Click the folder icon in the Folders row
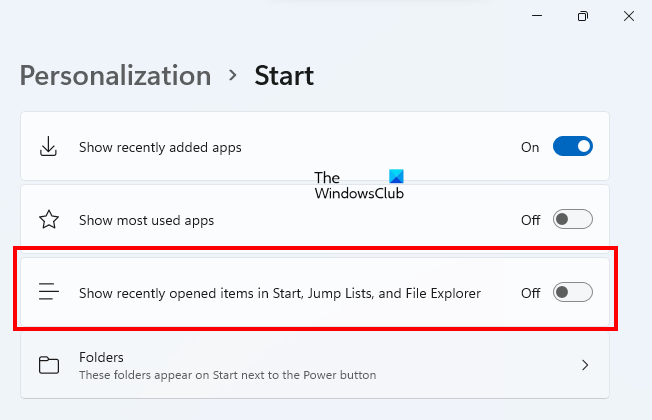This screenshot has width=652, height=420. (48, 365)
